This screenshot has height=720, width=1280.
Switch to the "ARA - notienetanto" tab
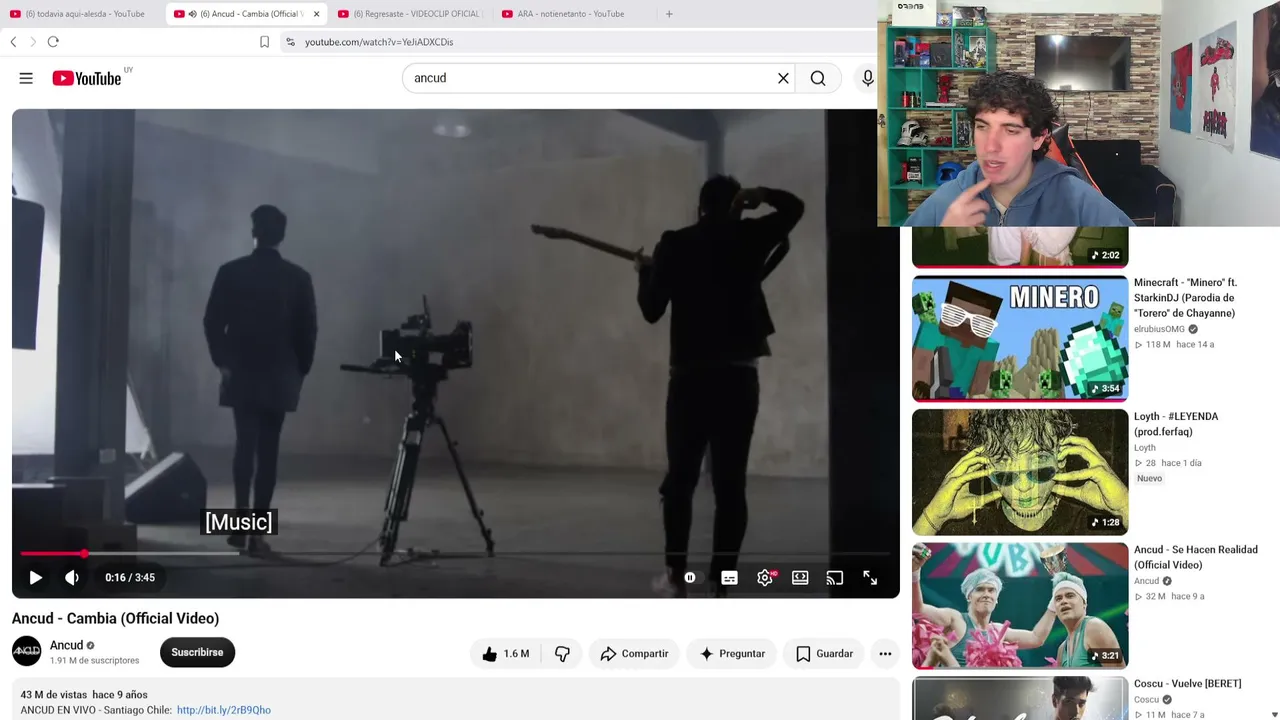coord(572,14)
